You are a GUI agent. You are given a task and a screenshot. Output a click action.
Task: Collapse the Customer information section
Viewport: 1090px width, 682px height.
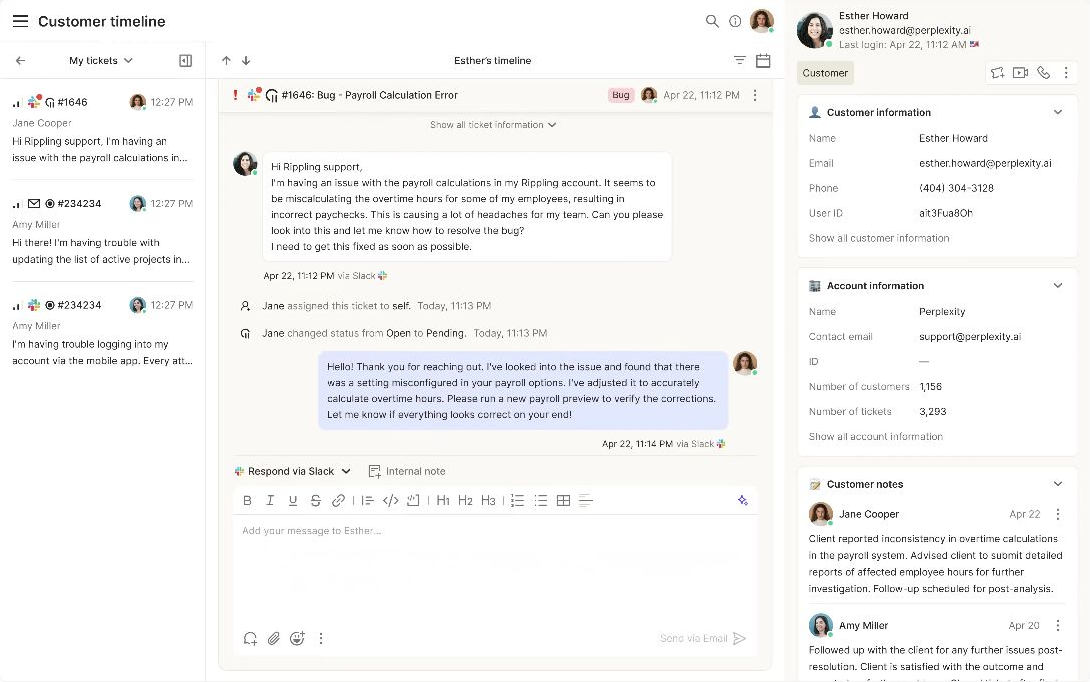pos(1057,112)
